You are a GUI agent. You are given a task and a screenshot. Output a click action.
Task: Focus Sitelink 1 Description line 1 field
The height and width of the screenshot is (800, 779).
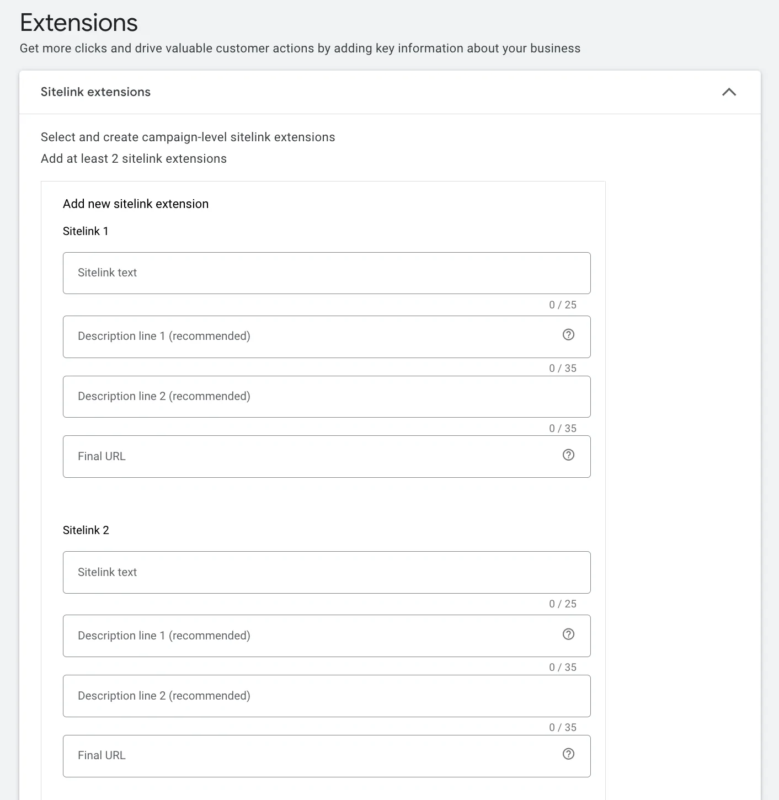tap(326, 336)
